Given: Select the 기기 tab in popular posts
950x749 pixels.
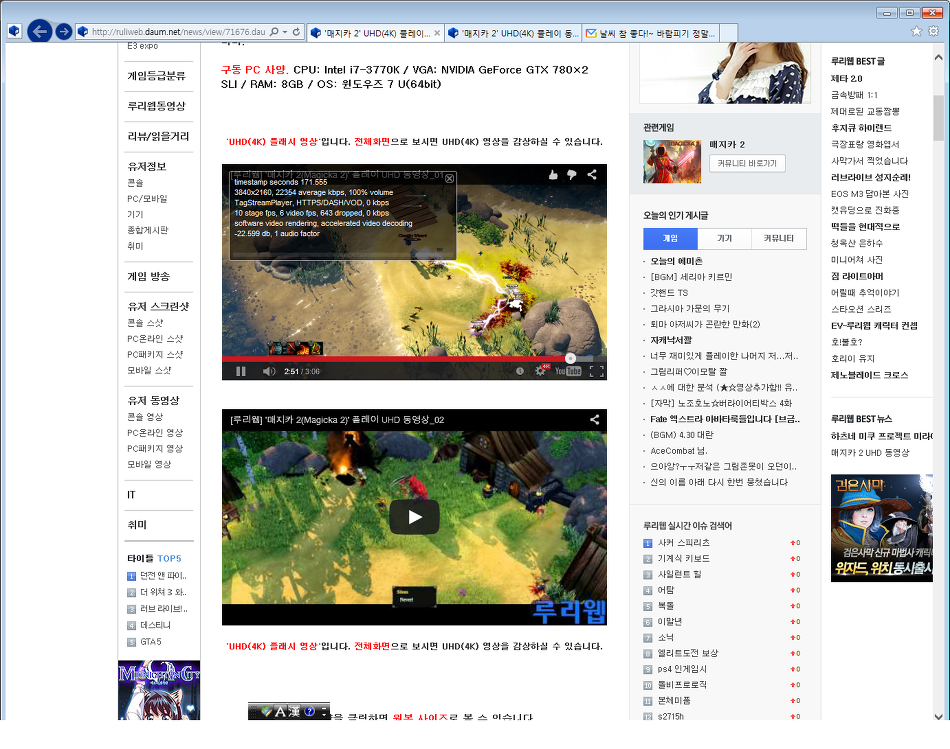Looking at the screenshot, I should pos(725,238).
